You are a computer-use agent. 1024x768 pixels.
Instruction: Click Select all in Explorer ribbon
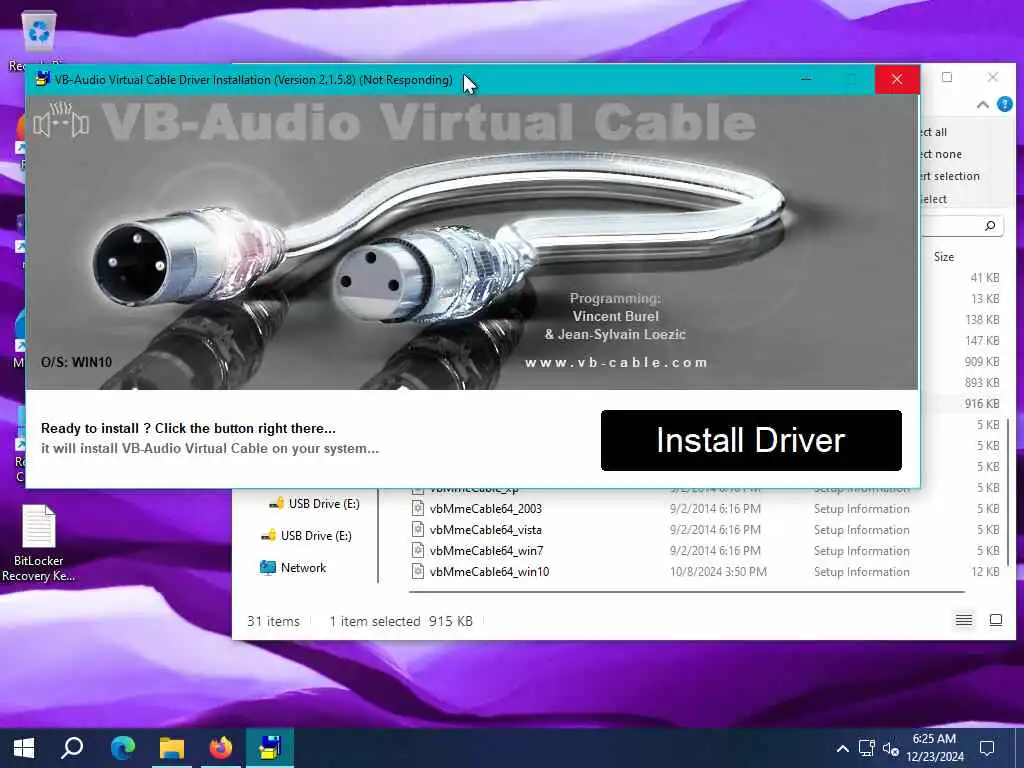934,132
